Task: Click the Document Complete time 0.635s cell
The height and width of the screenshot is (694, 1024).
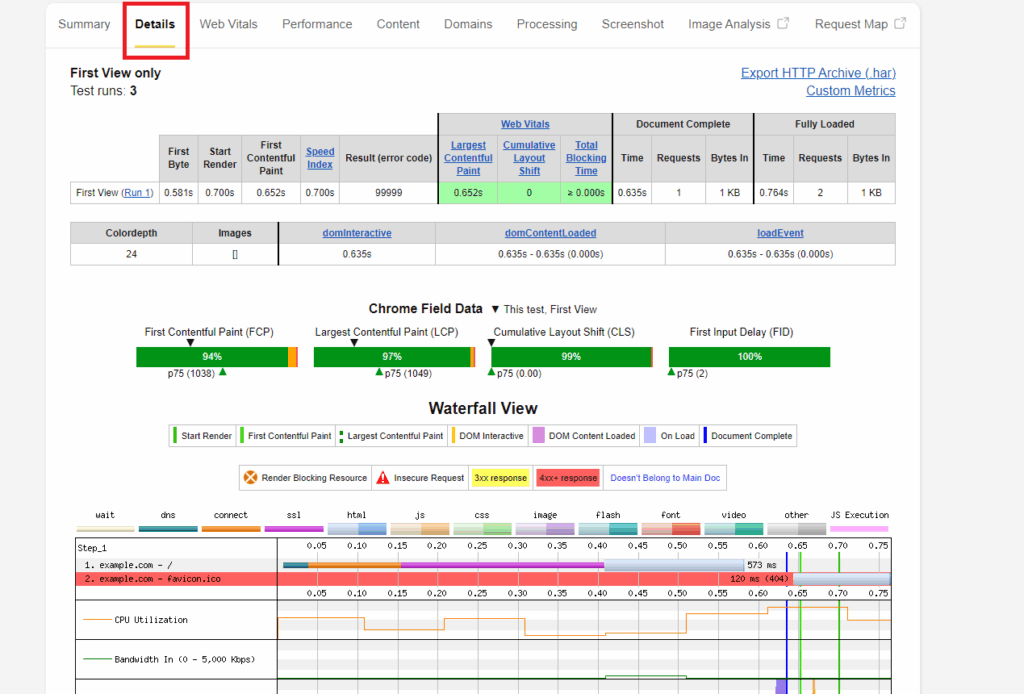Action: [x=632, y=193]
